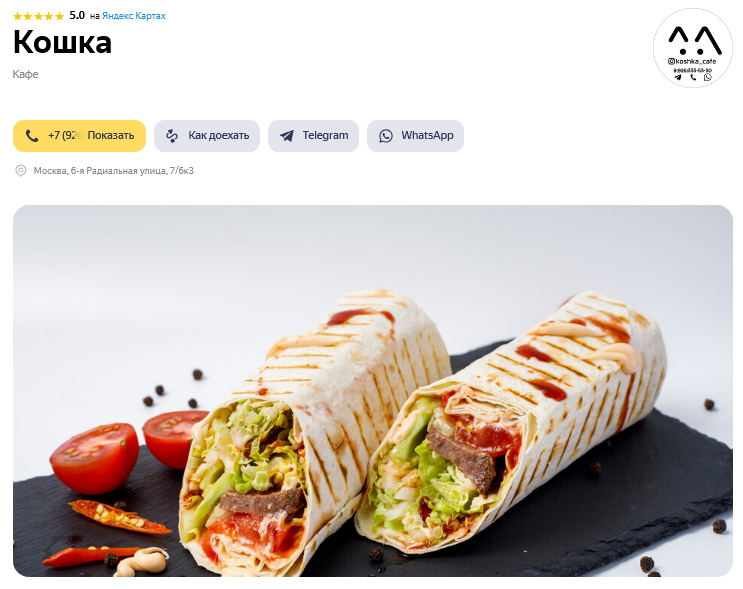
Task: Follow the Яндекс Картах link
Action: click(x=134, y=16)
